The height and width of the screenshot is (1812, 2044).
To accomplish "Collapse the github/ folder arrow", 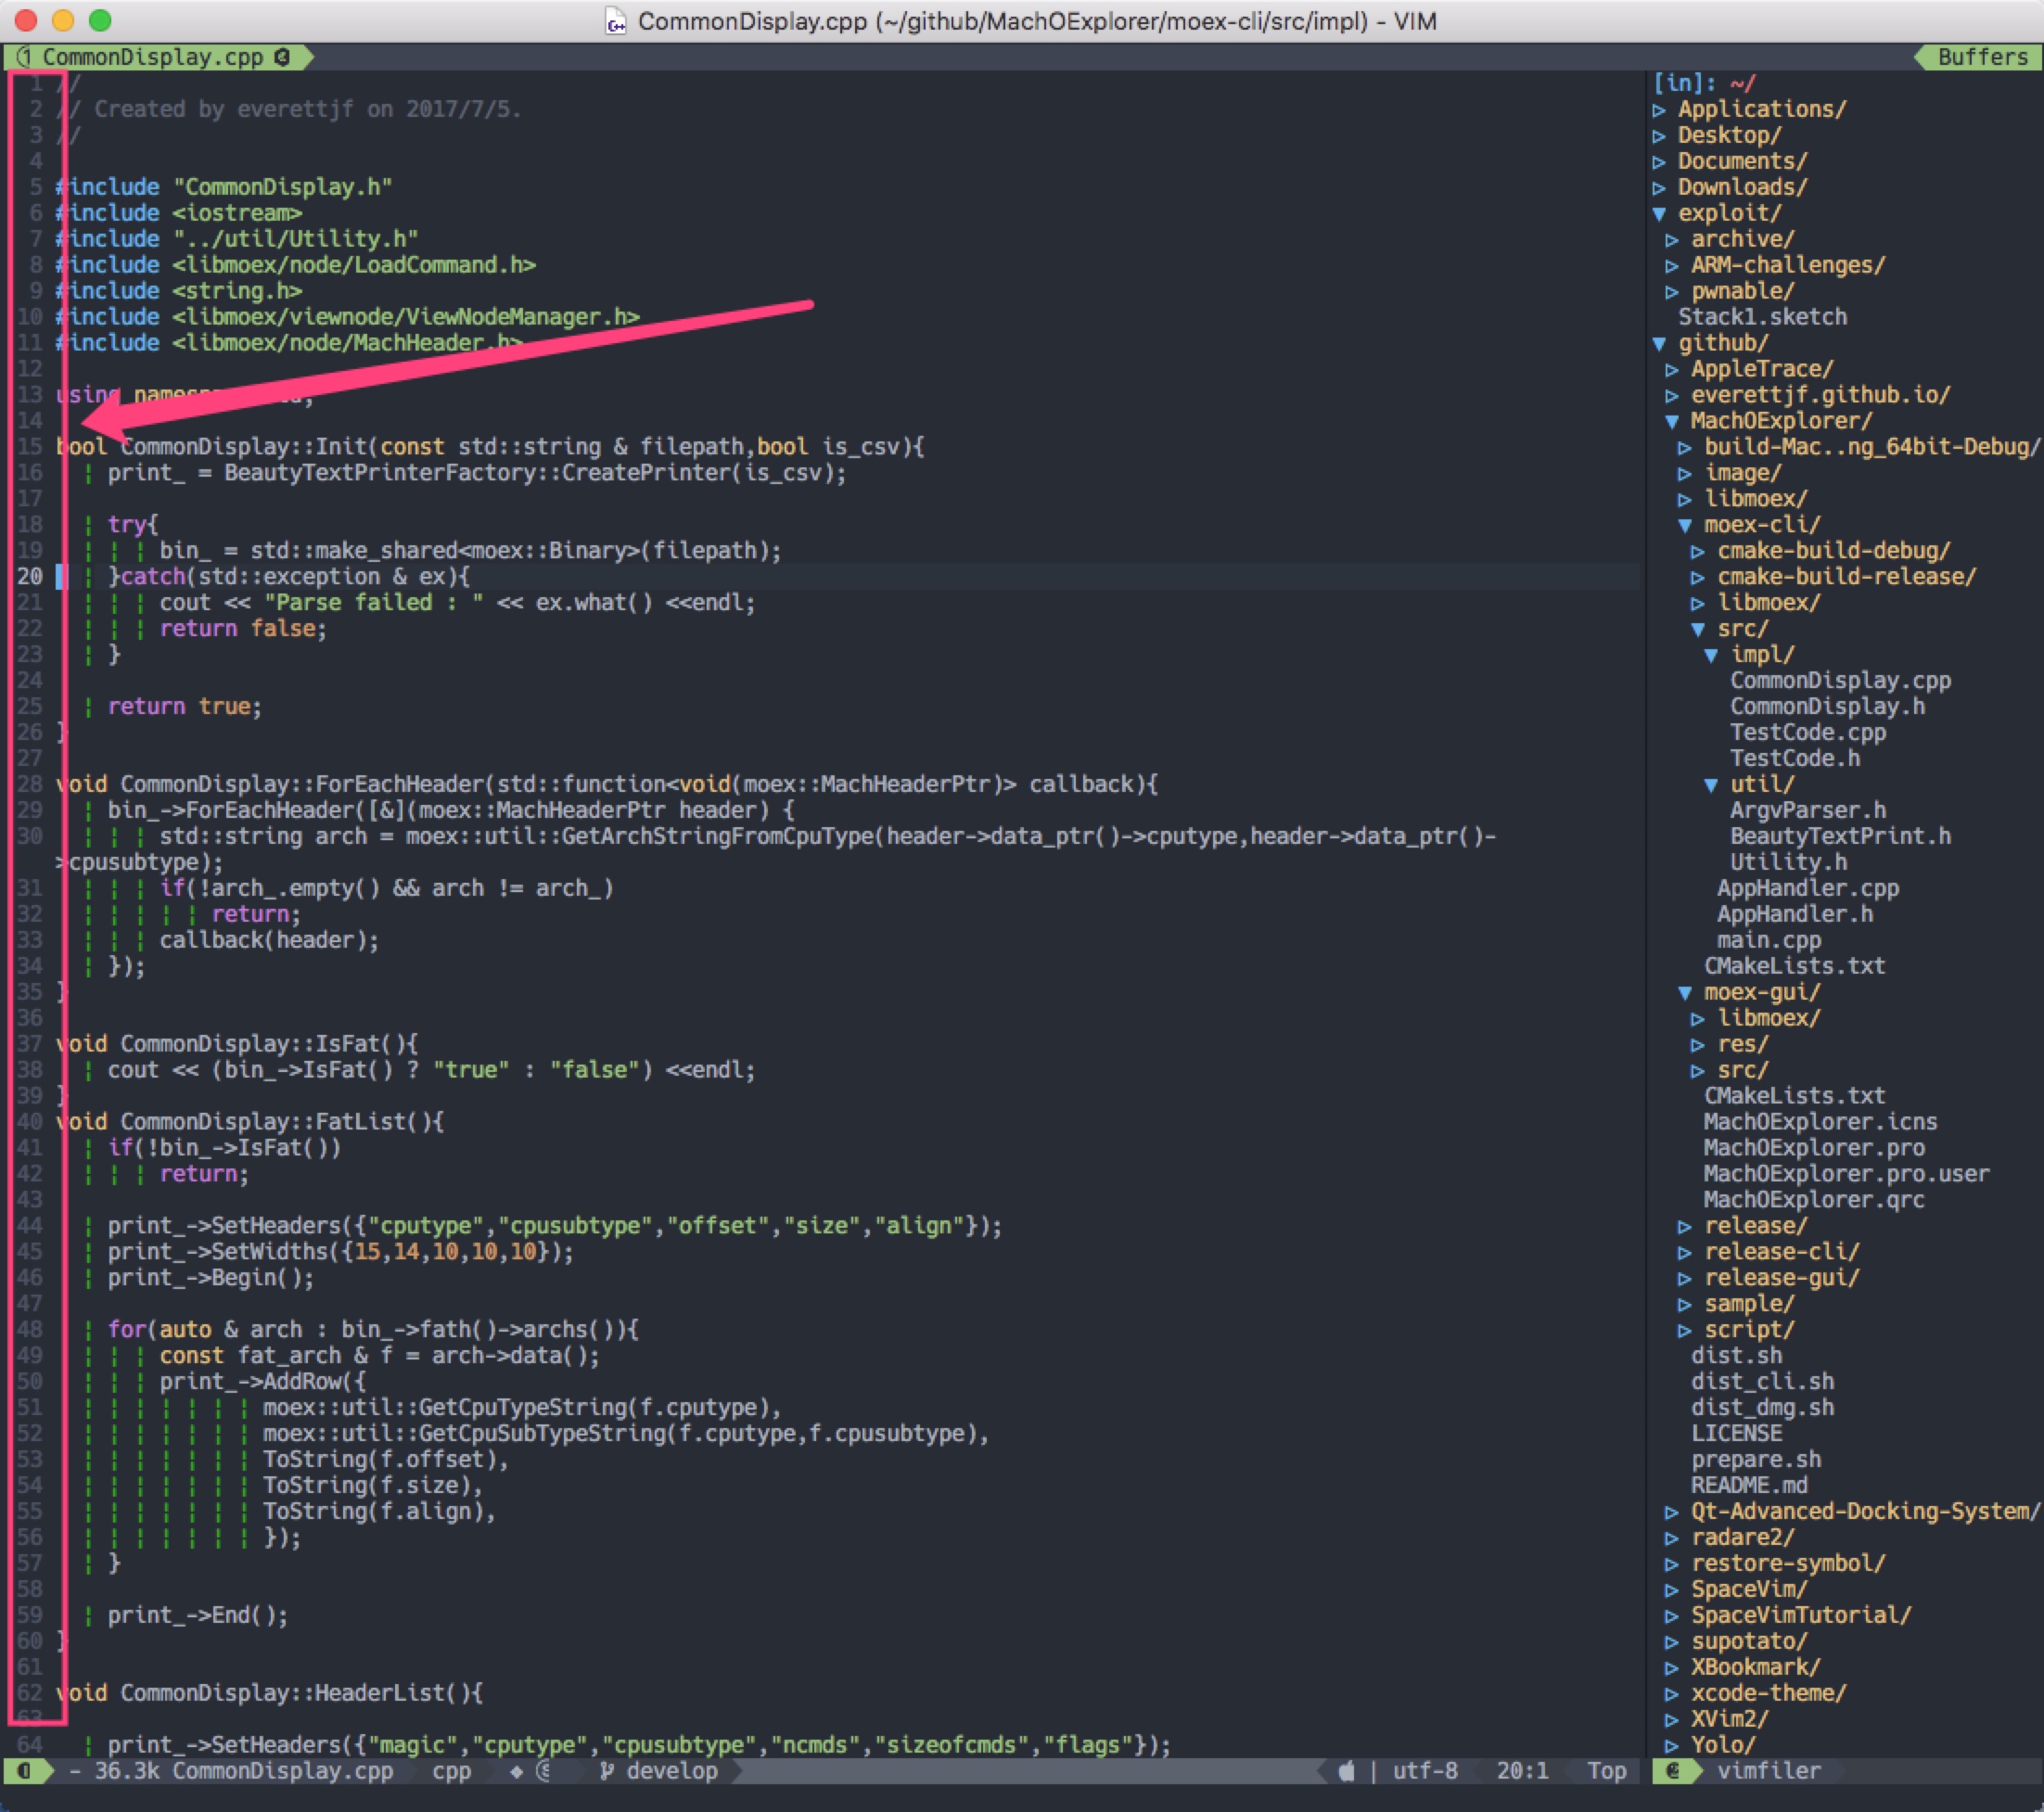I will point(1659,343).
